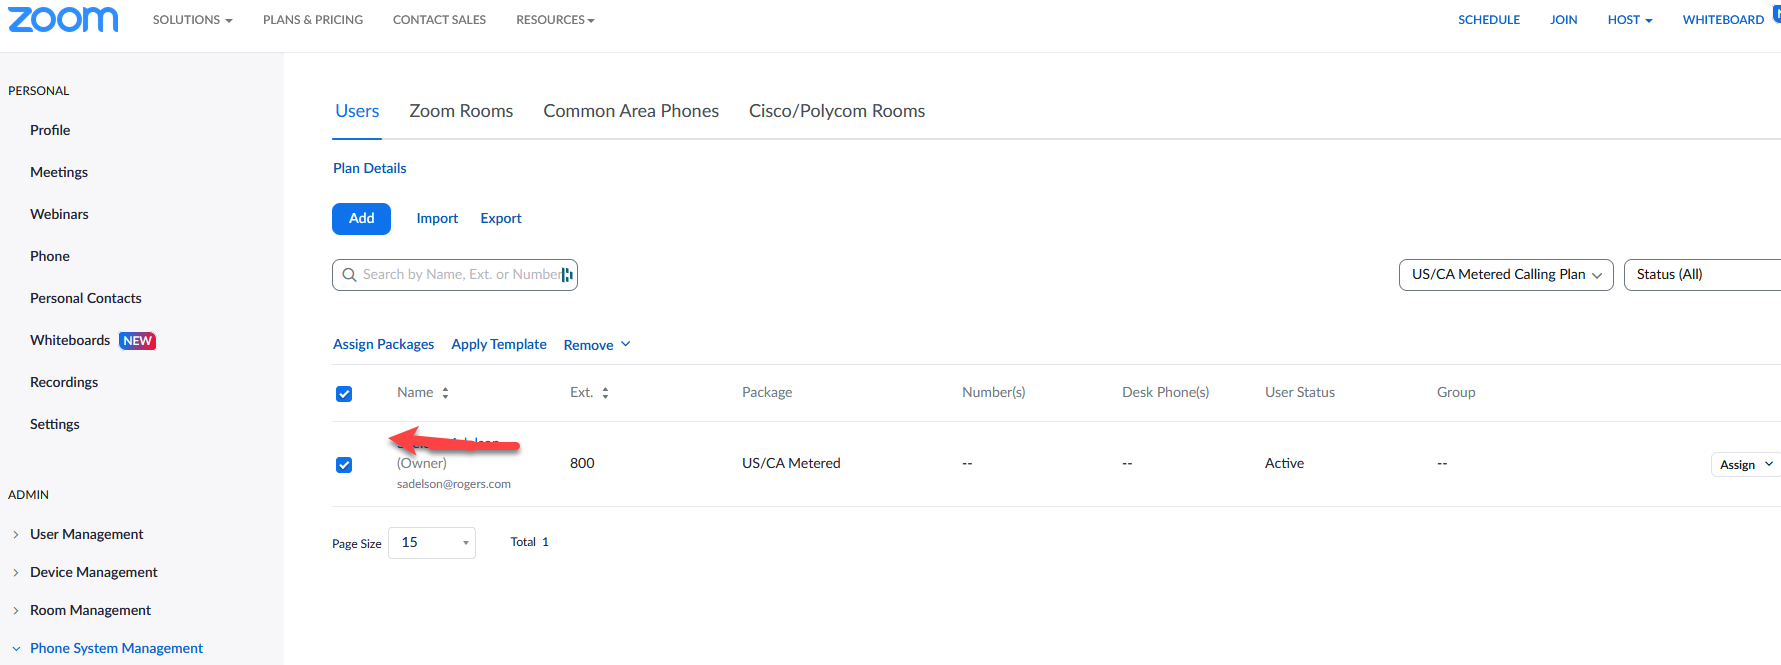
Task: Click the Number(s) column header
Action: click(994, 393)
